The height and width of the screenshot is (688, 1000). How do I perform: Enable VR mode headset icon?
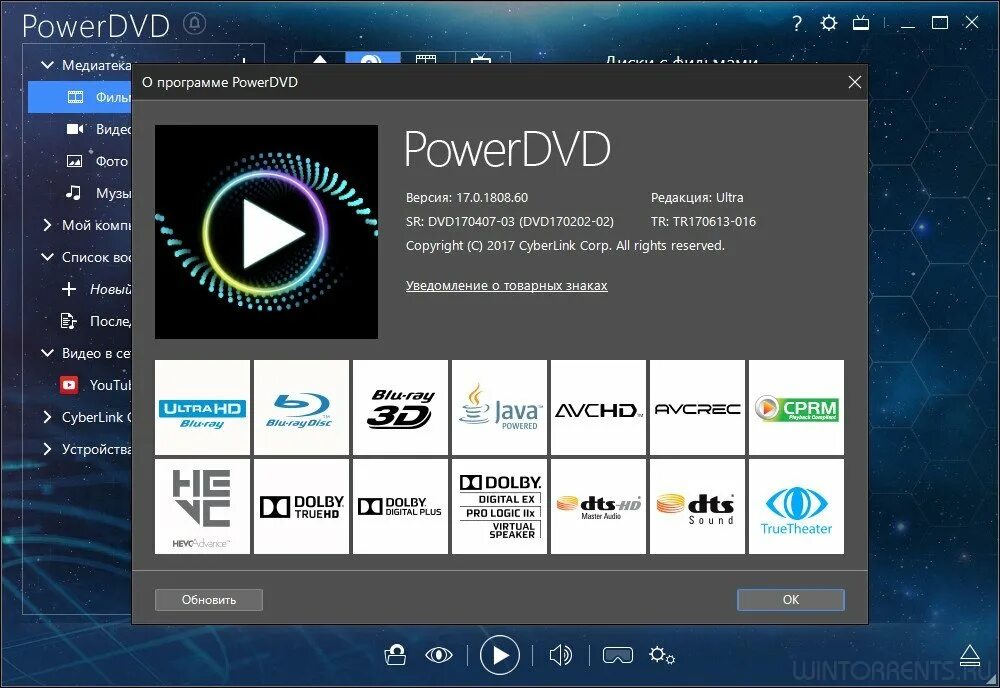click(617, 655)
